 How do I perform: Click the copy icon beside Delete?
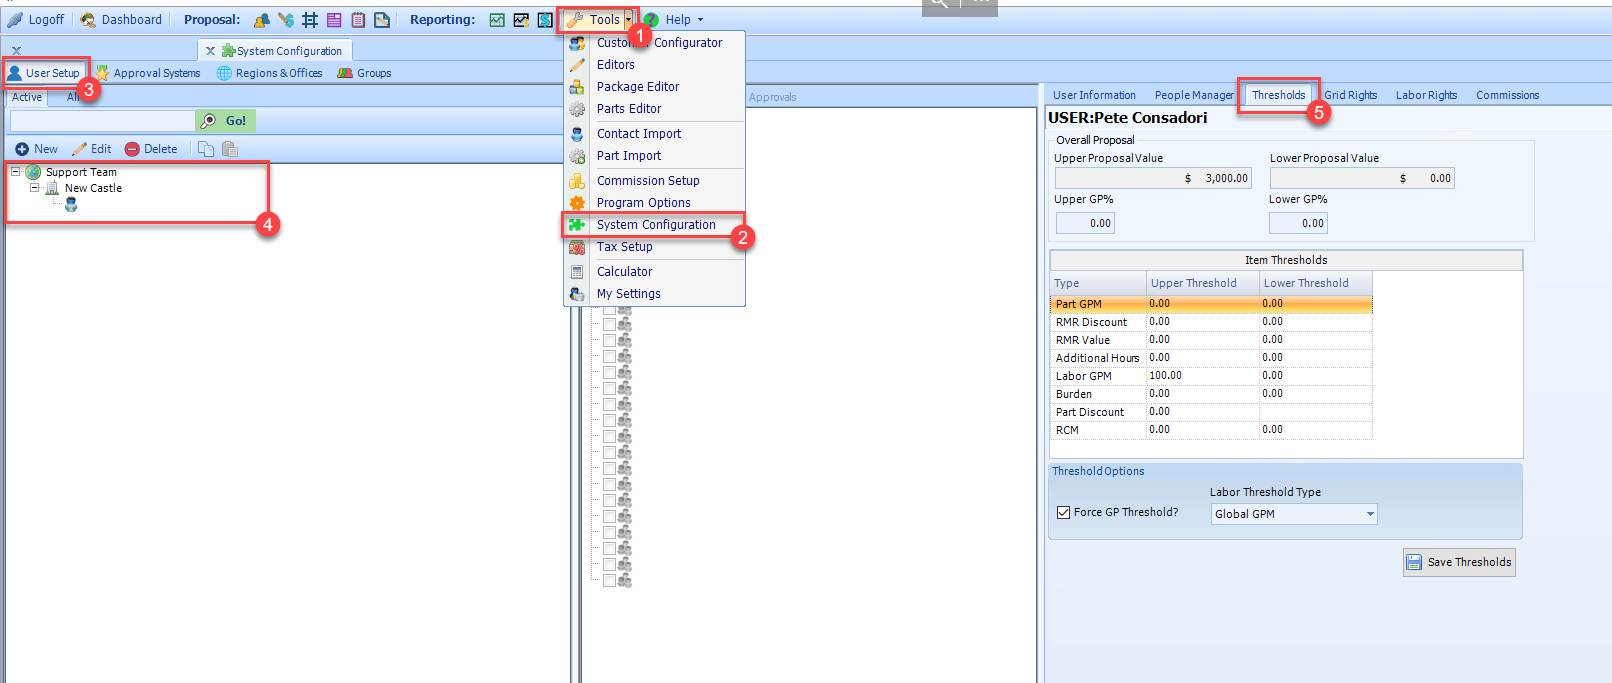pos(206,149)
